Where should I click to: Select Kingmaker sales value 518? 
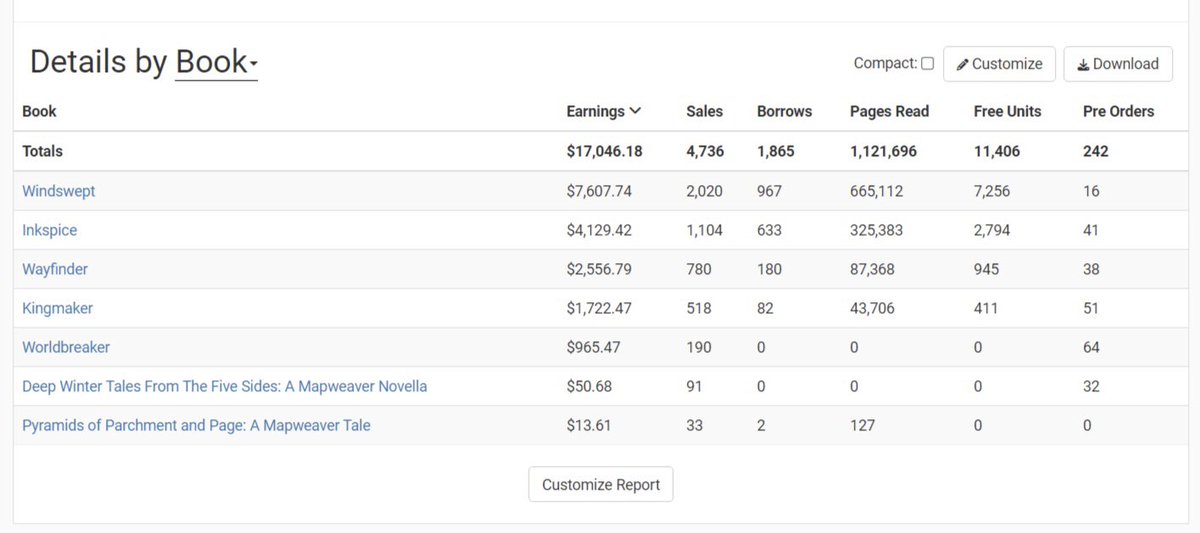699,308
